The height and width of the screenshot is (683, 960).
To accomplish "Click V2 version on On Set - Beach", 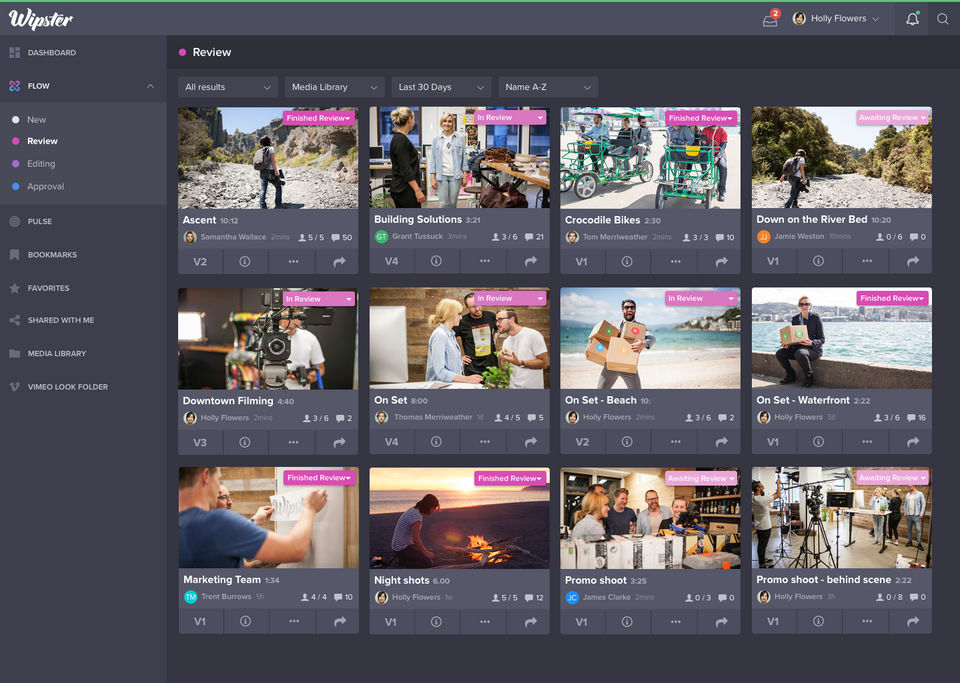I will (582, 441).
